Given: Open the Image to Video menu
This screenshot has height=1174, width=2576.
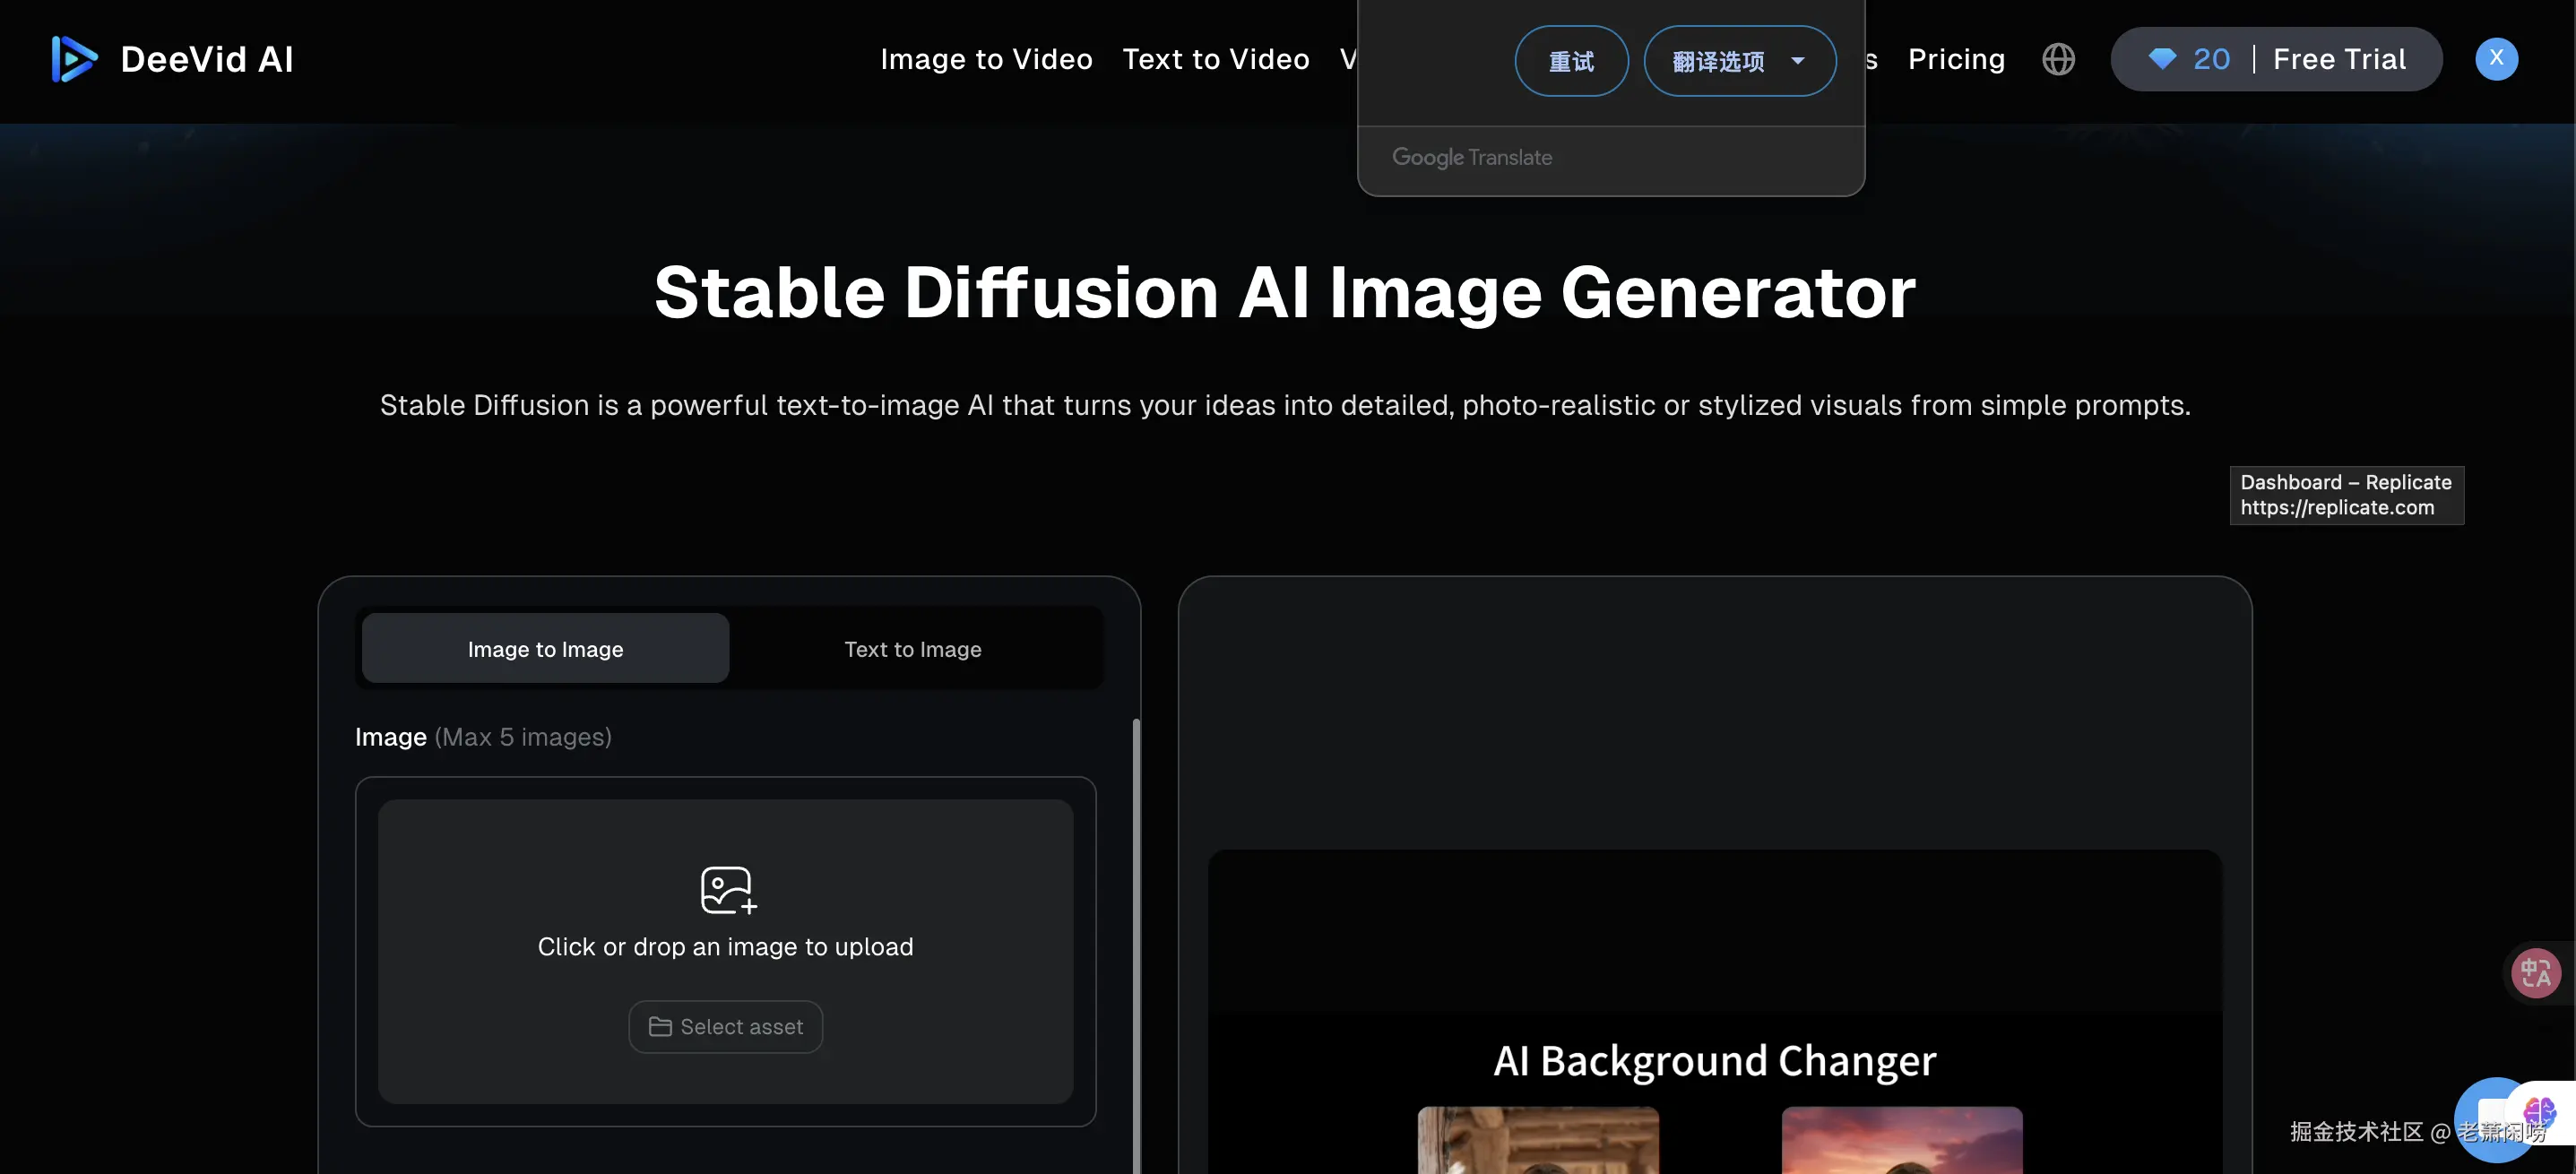Looking at the screenshot, I should click(986, 59).
